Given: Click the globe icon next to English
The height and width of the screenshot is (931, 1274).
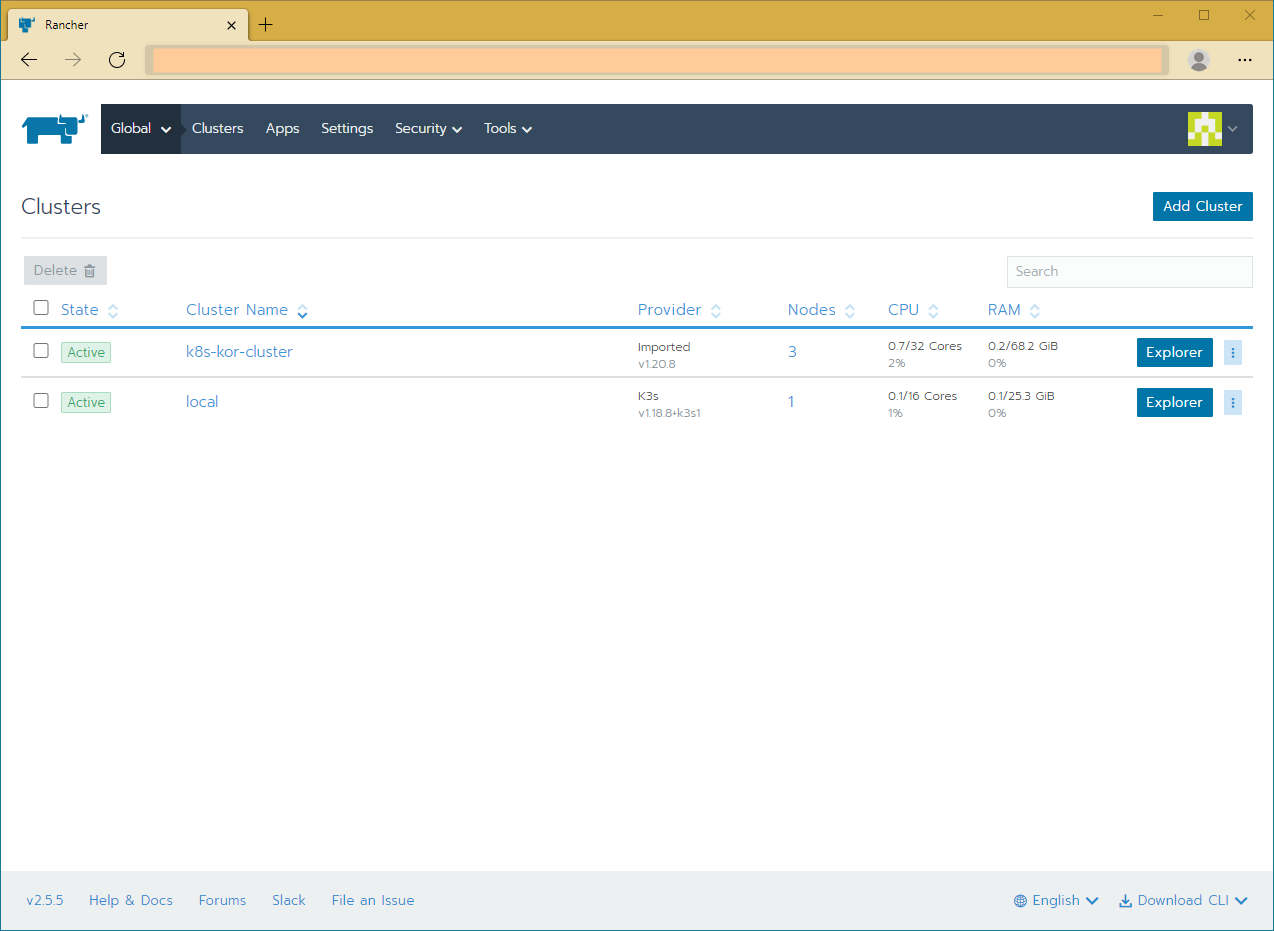Looking at the screenshot, I should (x=1019, y=900).
